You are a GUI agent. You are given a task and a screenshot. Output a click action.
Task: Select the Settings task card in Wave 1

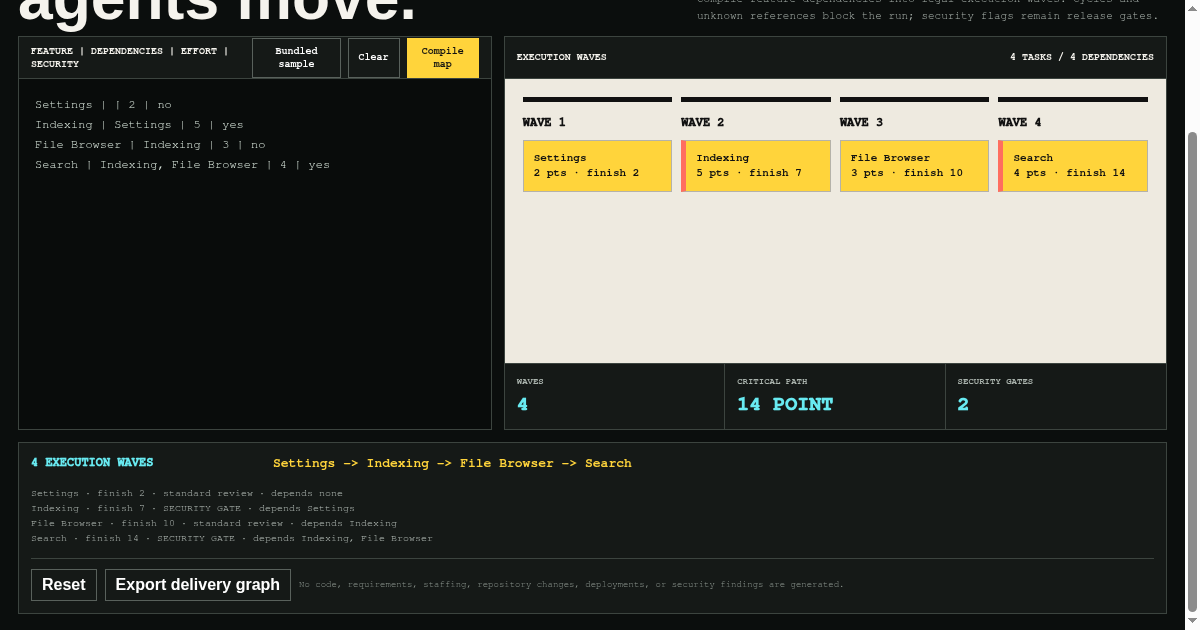click(597, 166)
